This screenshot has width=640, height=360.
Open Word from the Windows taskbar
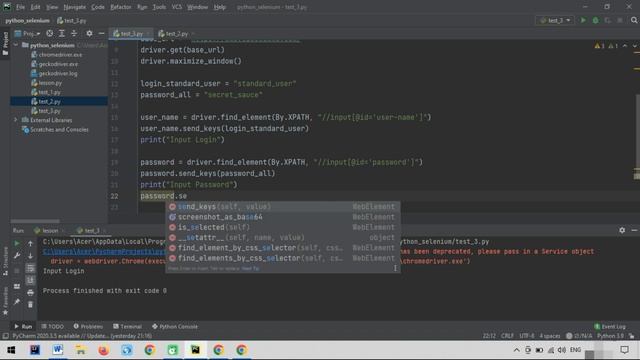[58, 350]
